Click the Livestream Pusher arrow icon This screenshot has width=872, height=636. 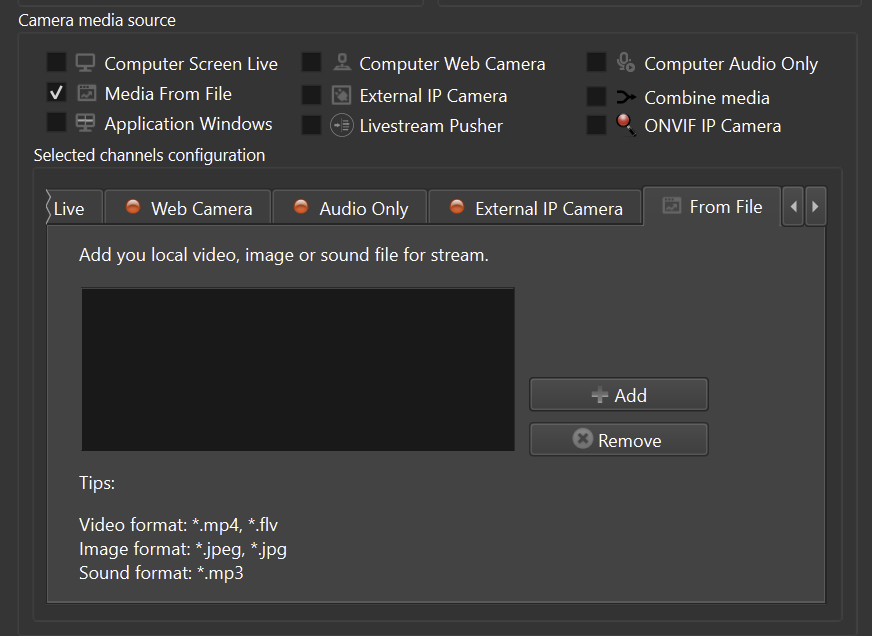pyautogui.click(x=342, y=125)
